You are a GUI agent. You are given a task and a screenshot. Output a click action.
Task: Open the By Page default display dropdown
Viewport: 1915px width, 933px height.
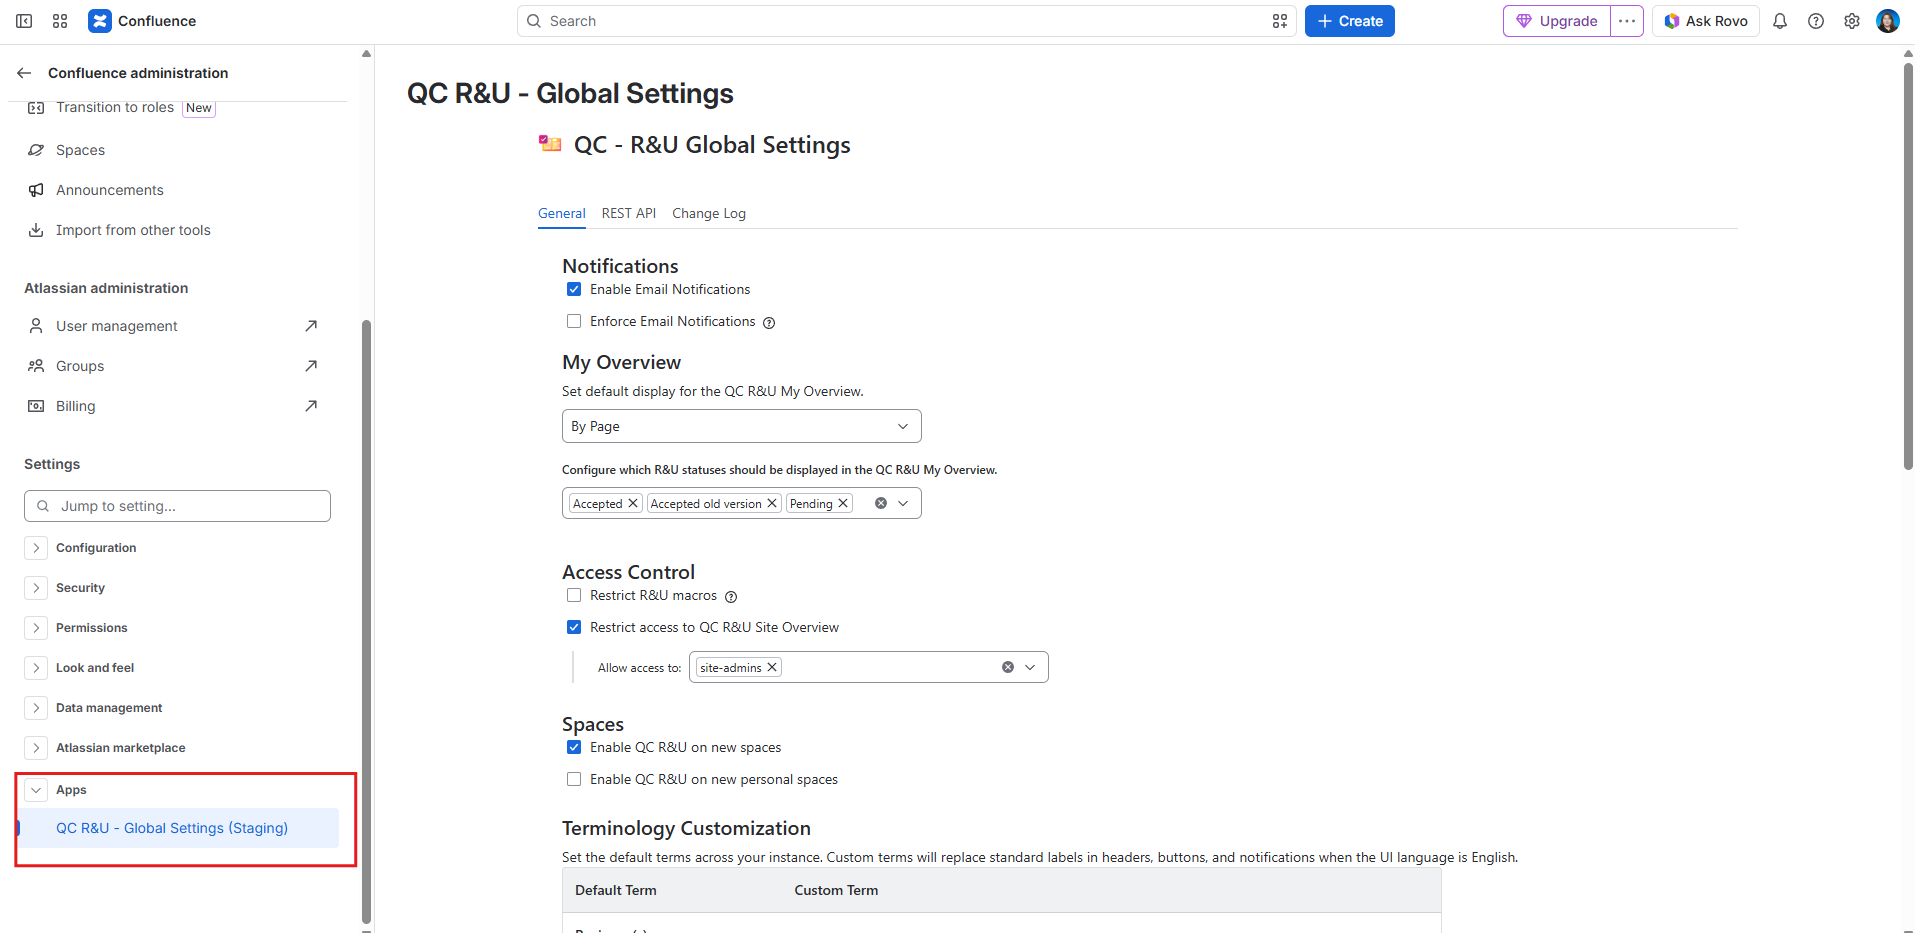pyautogui.click(x=741, y=426)
